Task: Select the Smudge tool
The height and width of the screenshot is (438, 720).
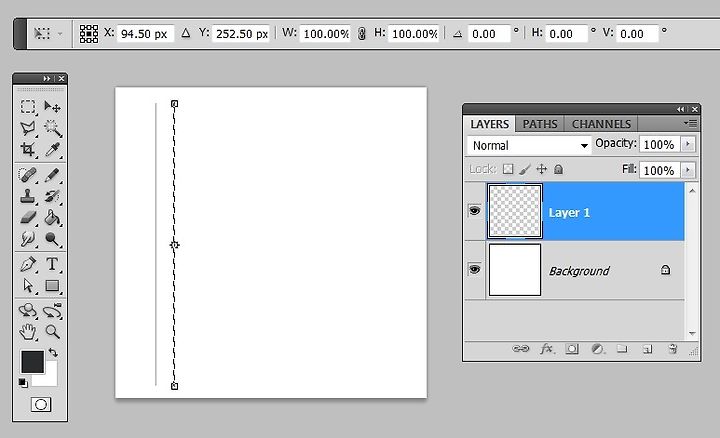Action: click(x=28, y=239)
